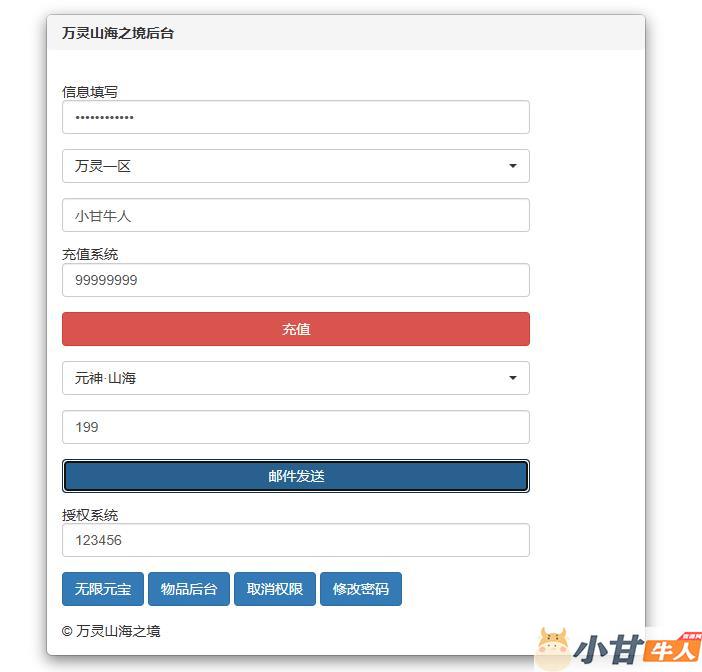Click the masked password field under 信息填写
Screen dimensions: 702x672
pos(295,118)
